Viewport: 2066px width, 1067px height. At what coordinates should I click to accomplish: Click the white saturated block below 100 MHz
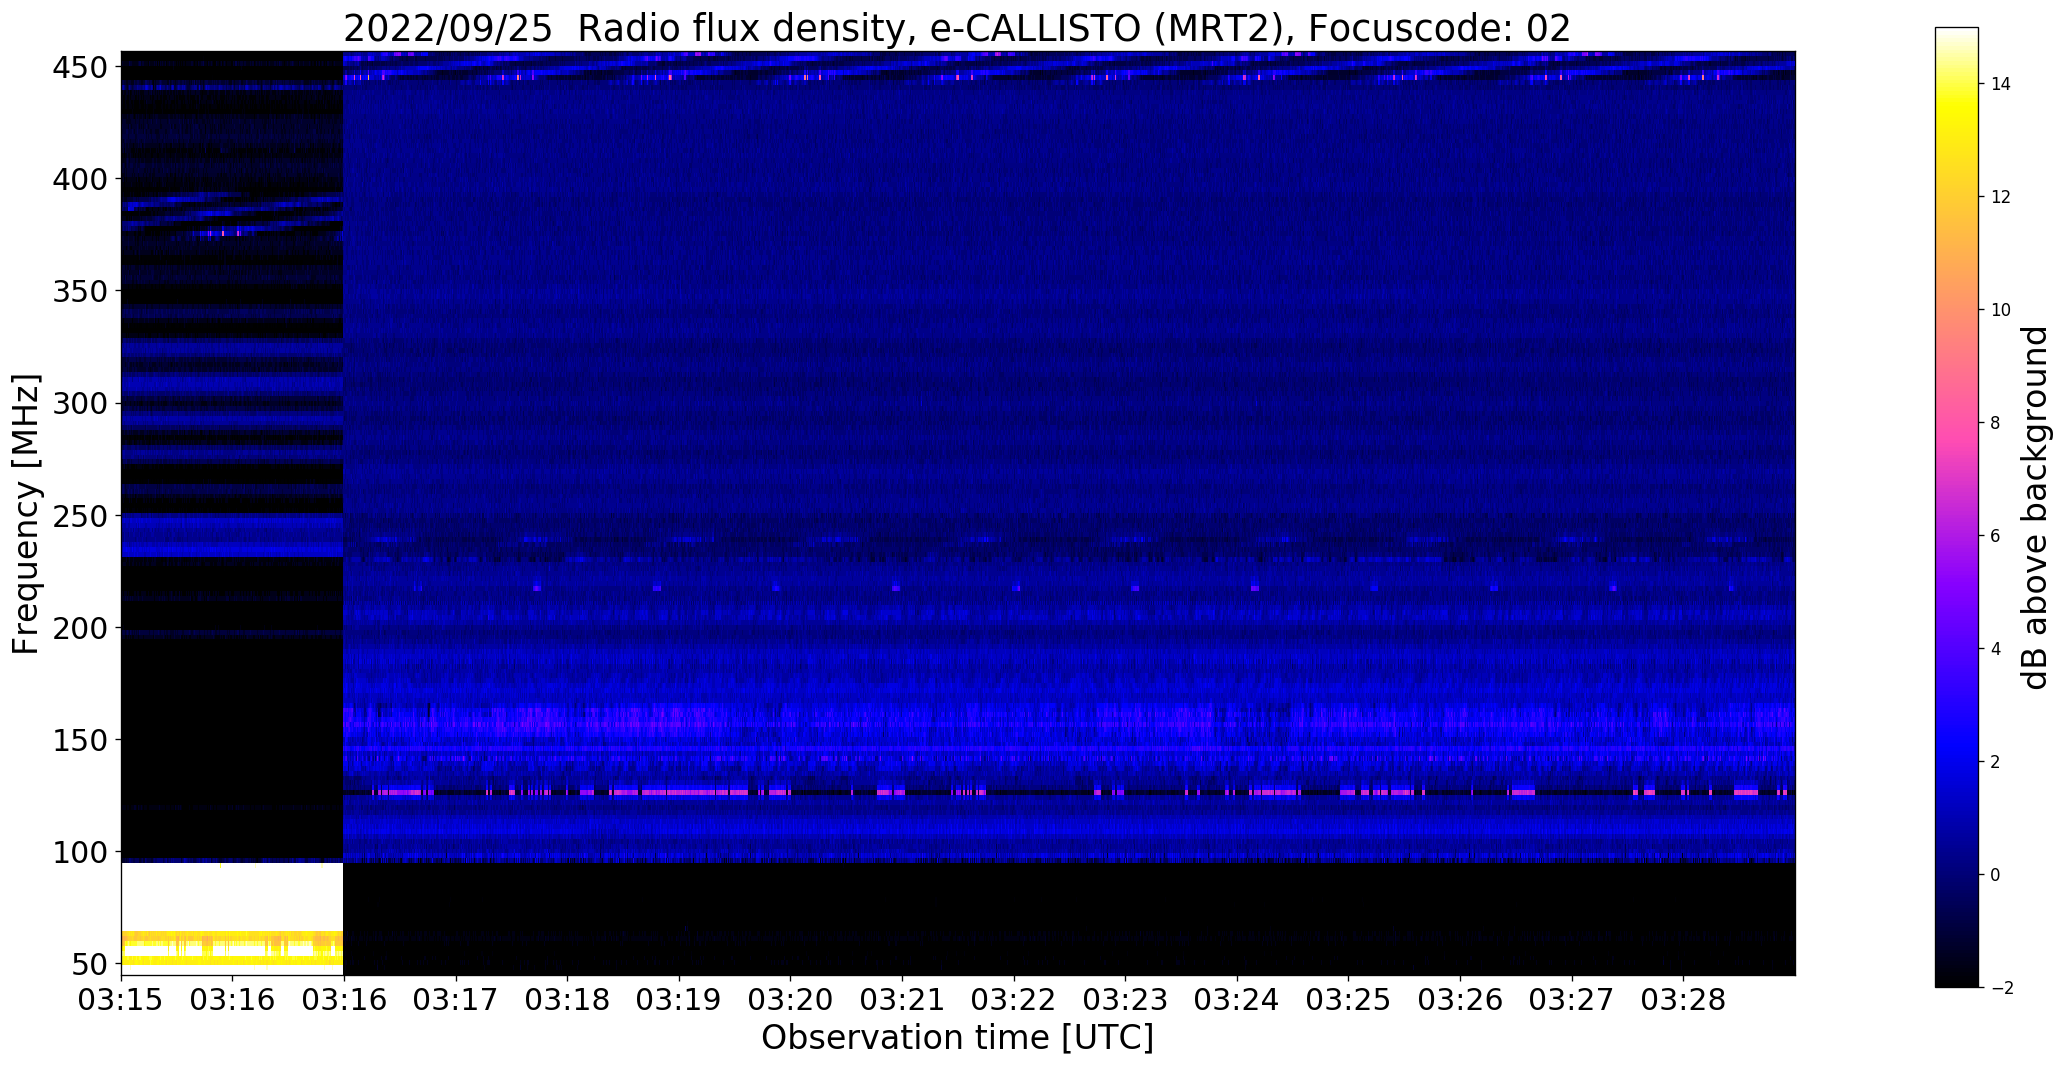[232, 897]
